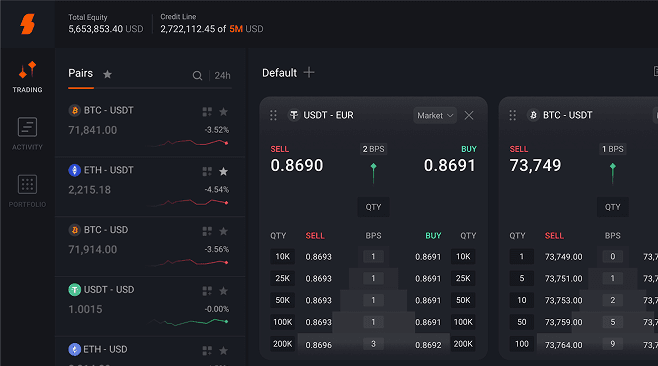Open the BTC - USDT pair row
The image size is (658, 366).
point(150,127)
